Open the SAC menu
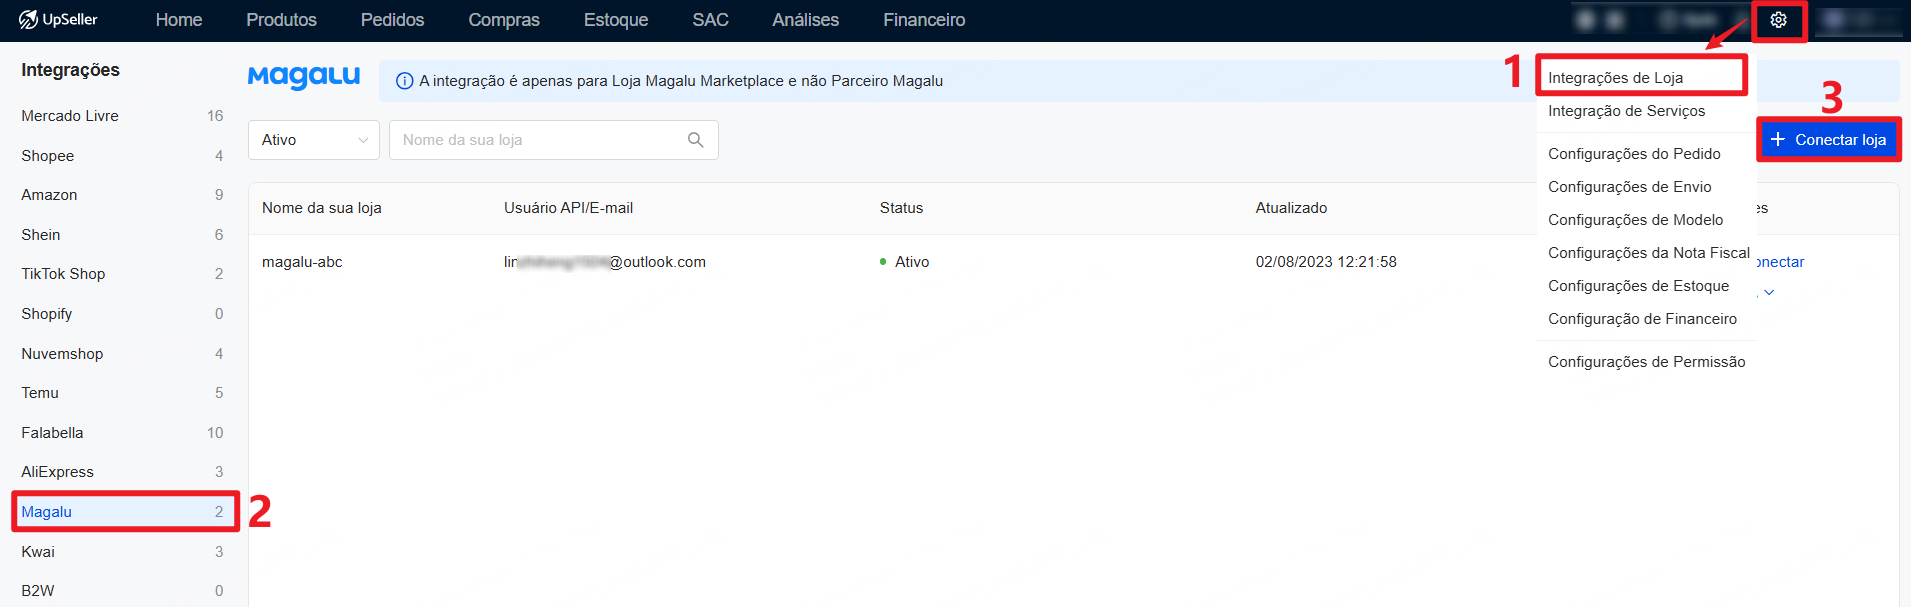 710,20
